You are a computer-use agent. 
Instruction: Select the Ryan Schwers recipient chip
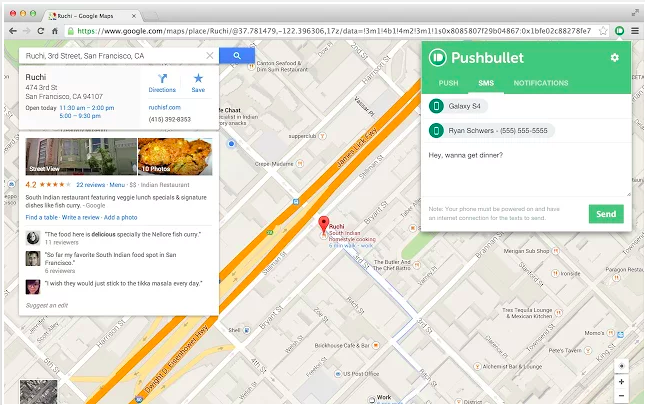coord(492,131)
